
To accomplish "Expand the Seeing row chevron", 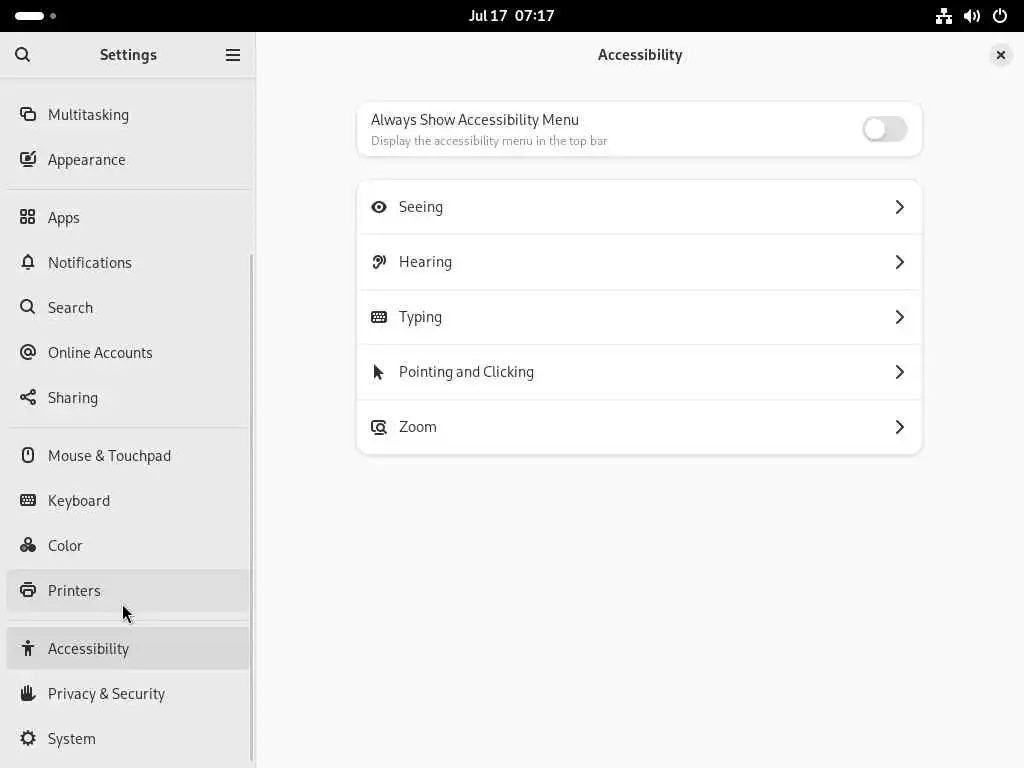I will click(x=899, y=207).
